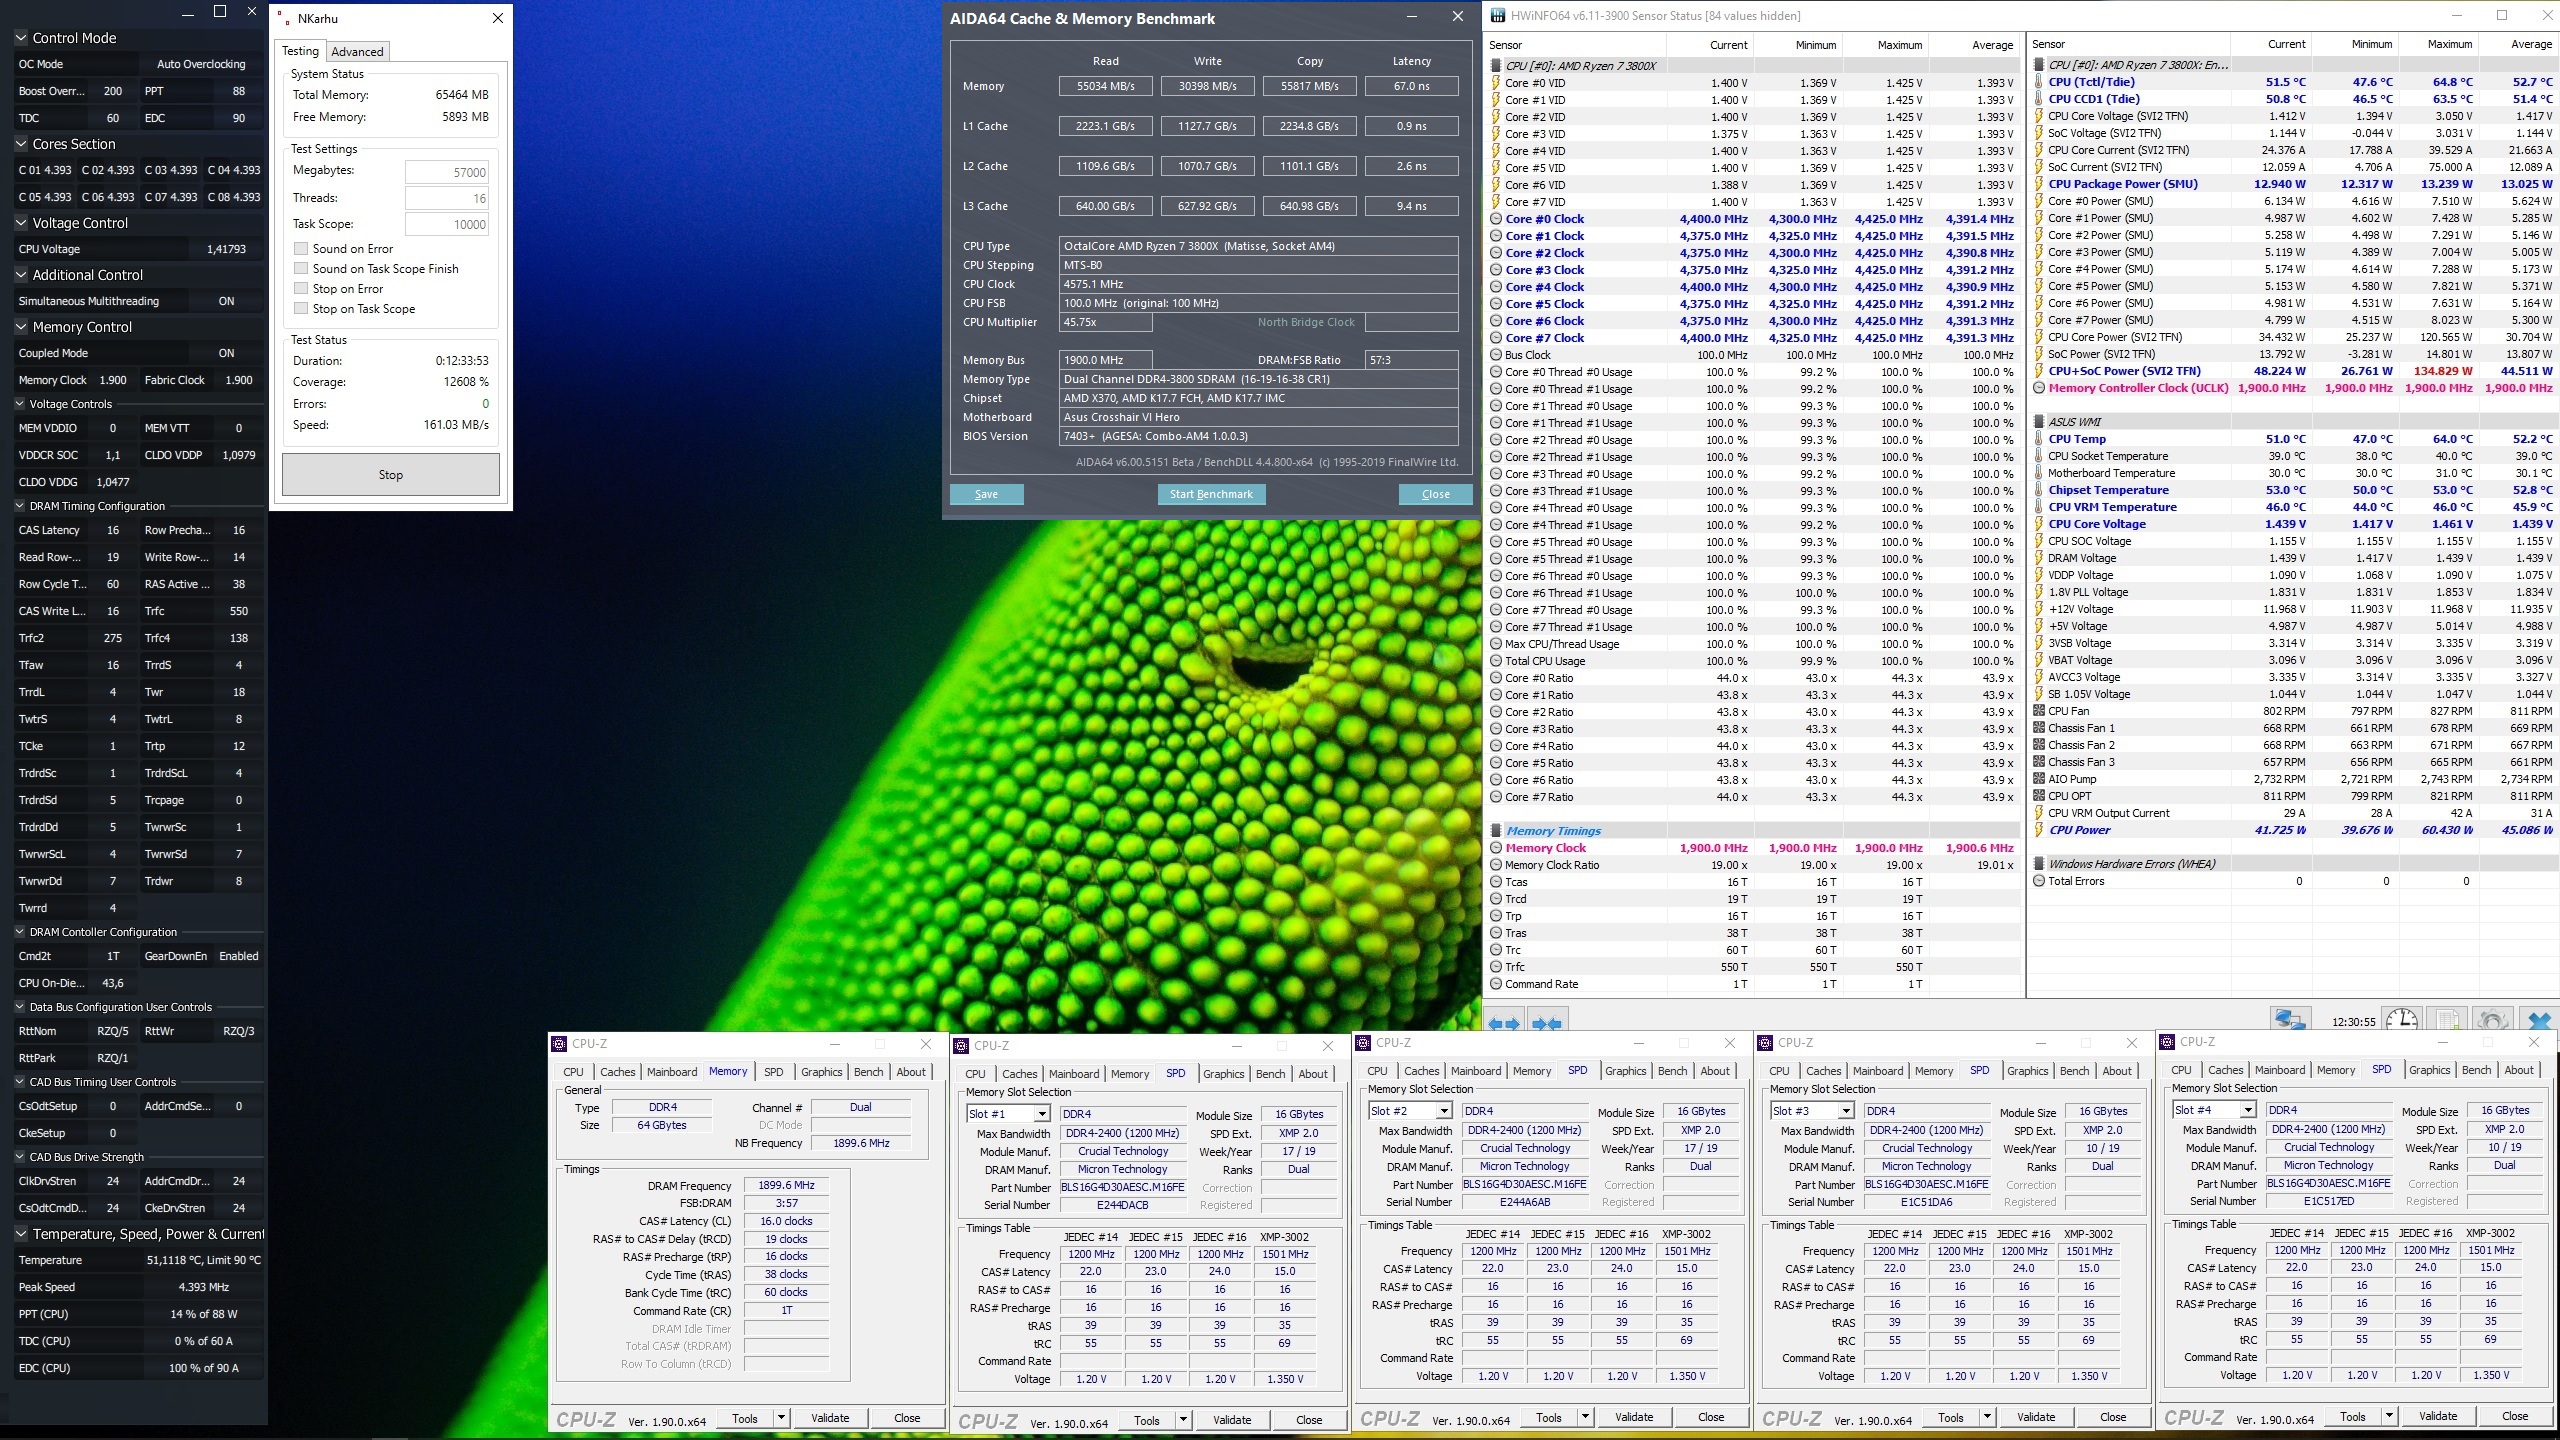
Task: Click the HWiNFO clock reset icon
Action: tap(2401, 1020)
